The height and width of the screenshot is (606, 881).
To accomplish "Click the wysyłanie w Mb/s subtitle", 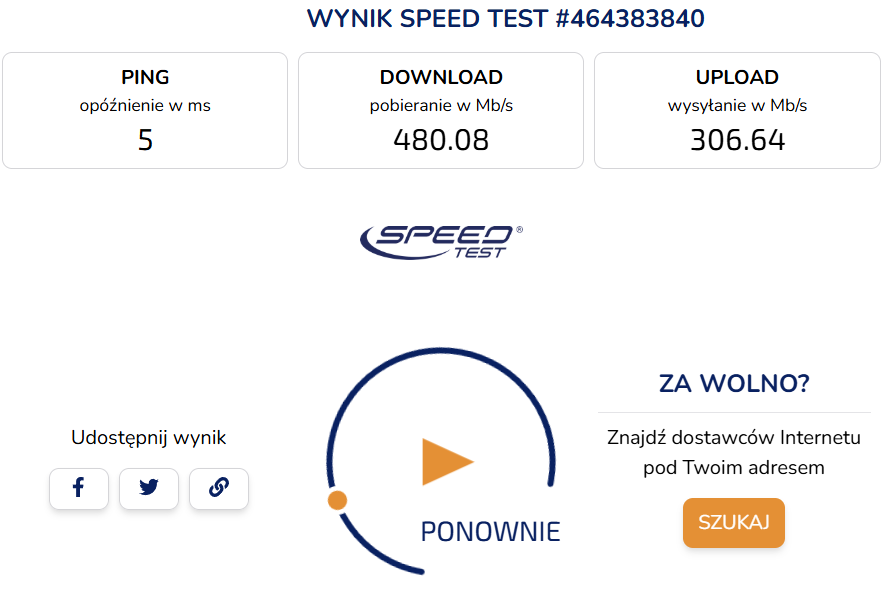I will coord(737,105).
